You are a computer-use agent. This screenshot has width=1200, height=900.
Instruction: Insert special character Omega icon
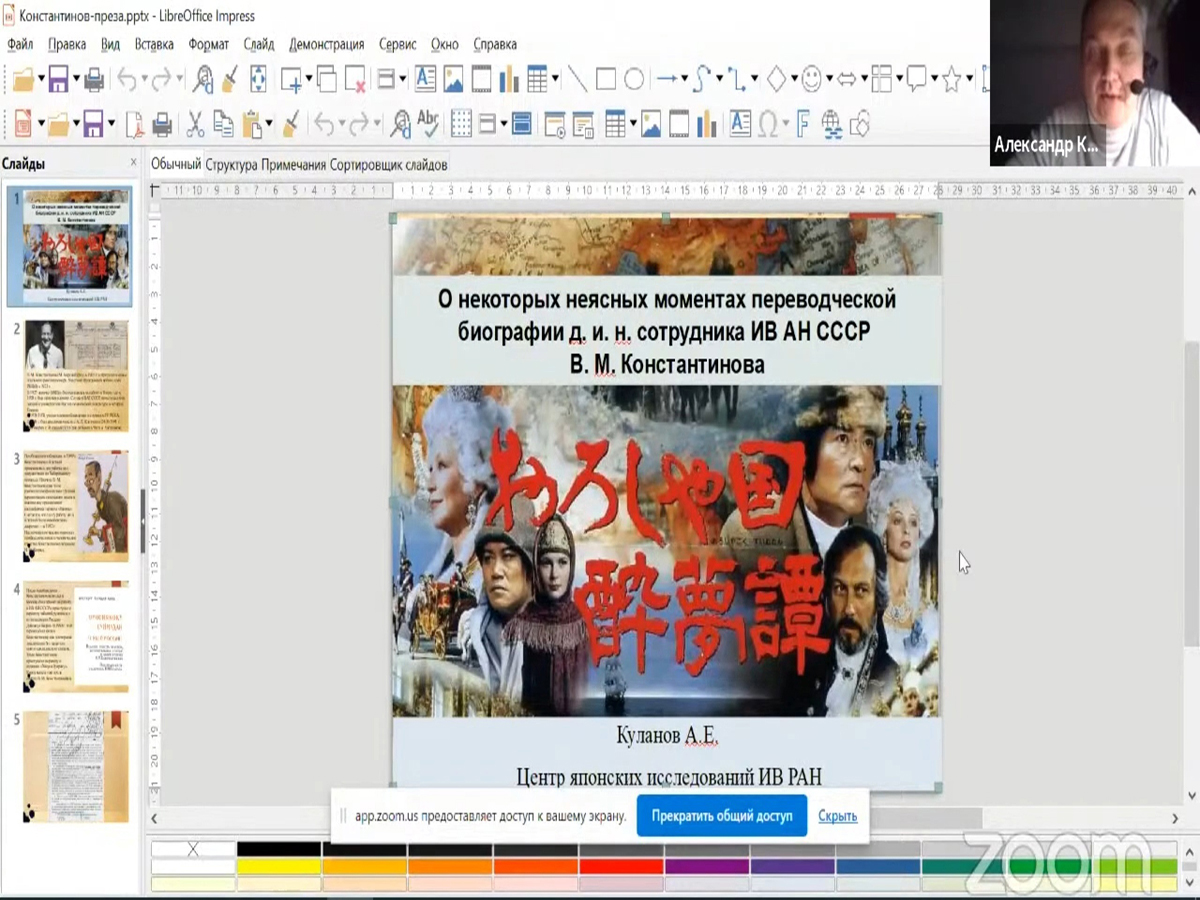768,124
